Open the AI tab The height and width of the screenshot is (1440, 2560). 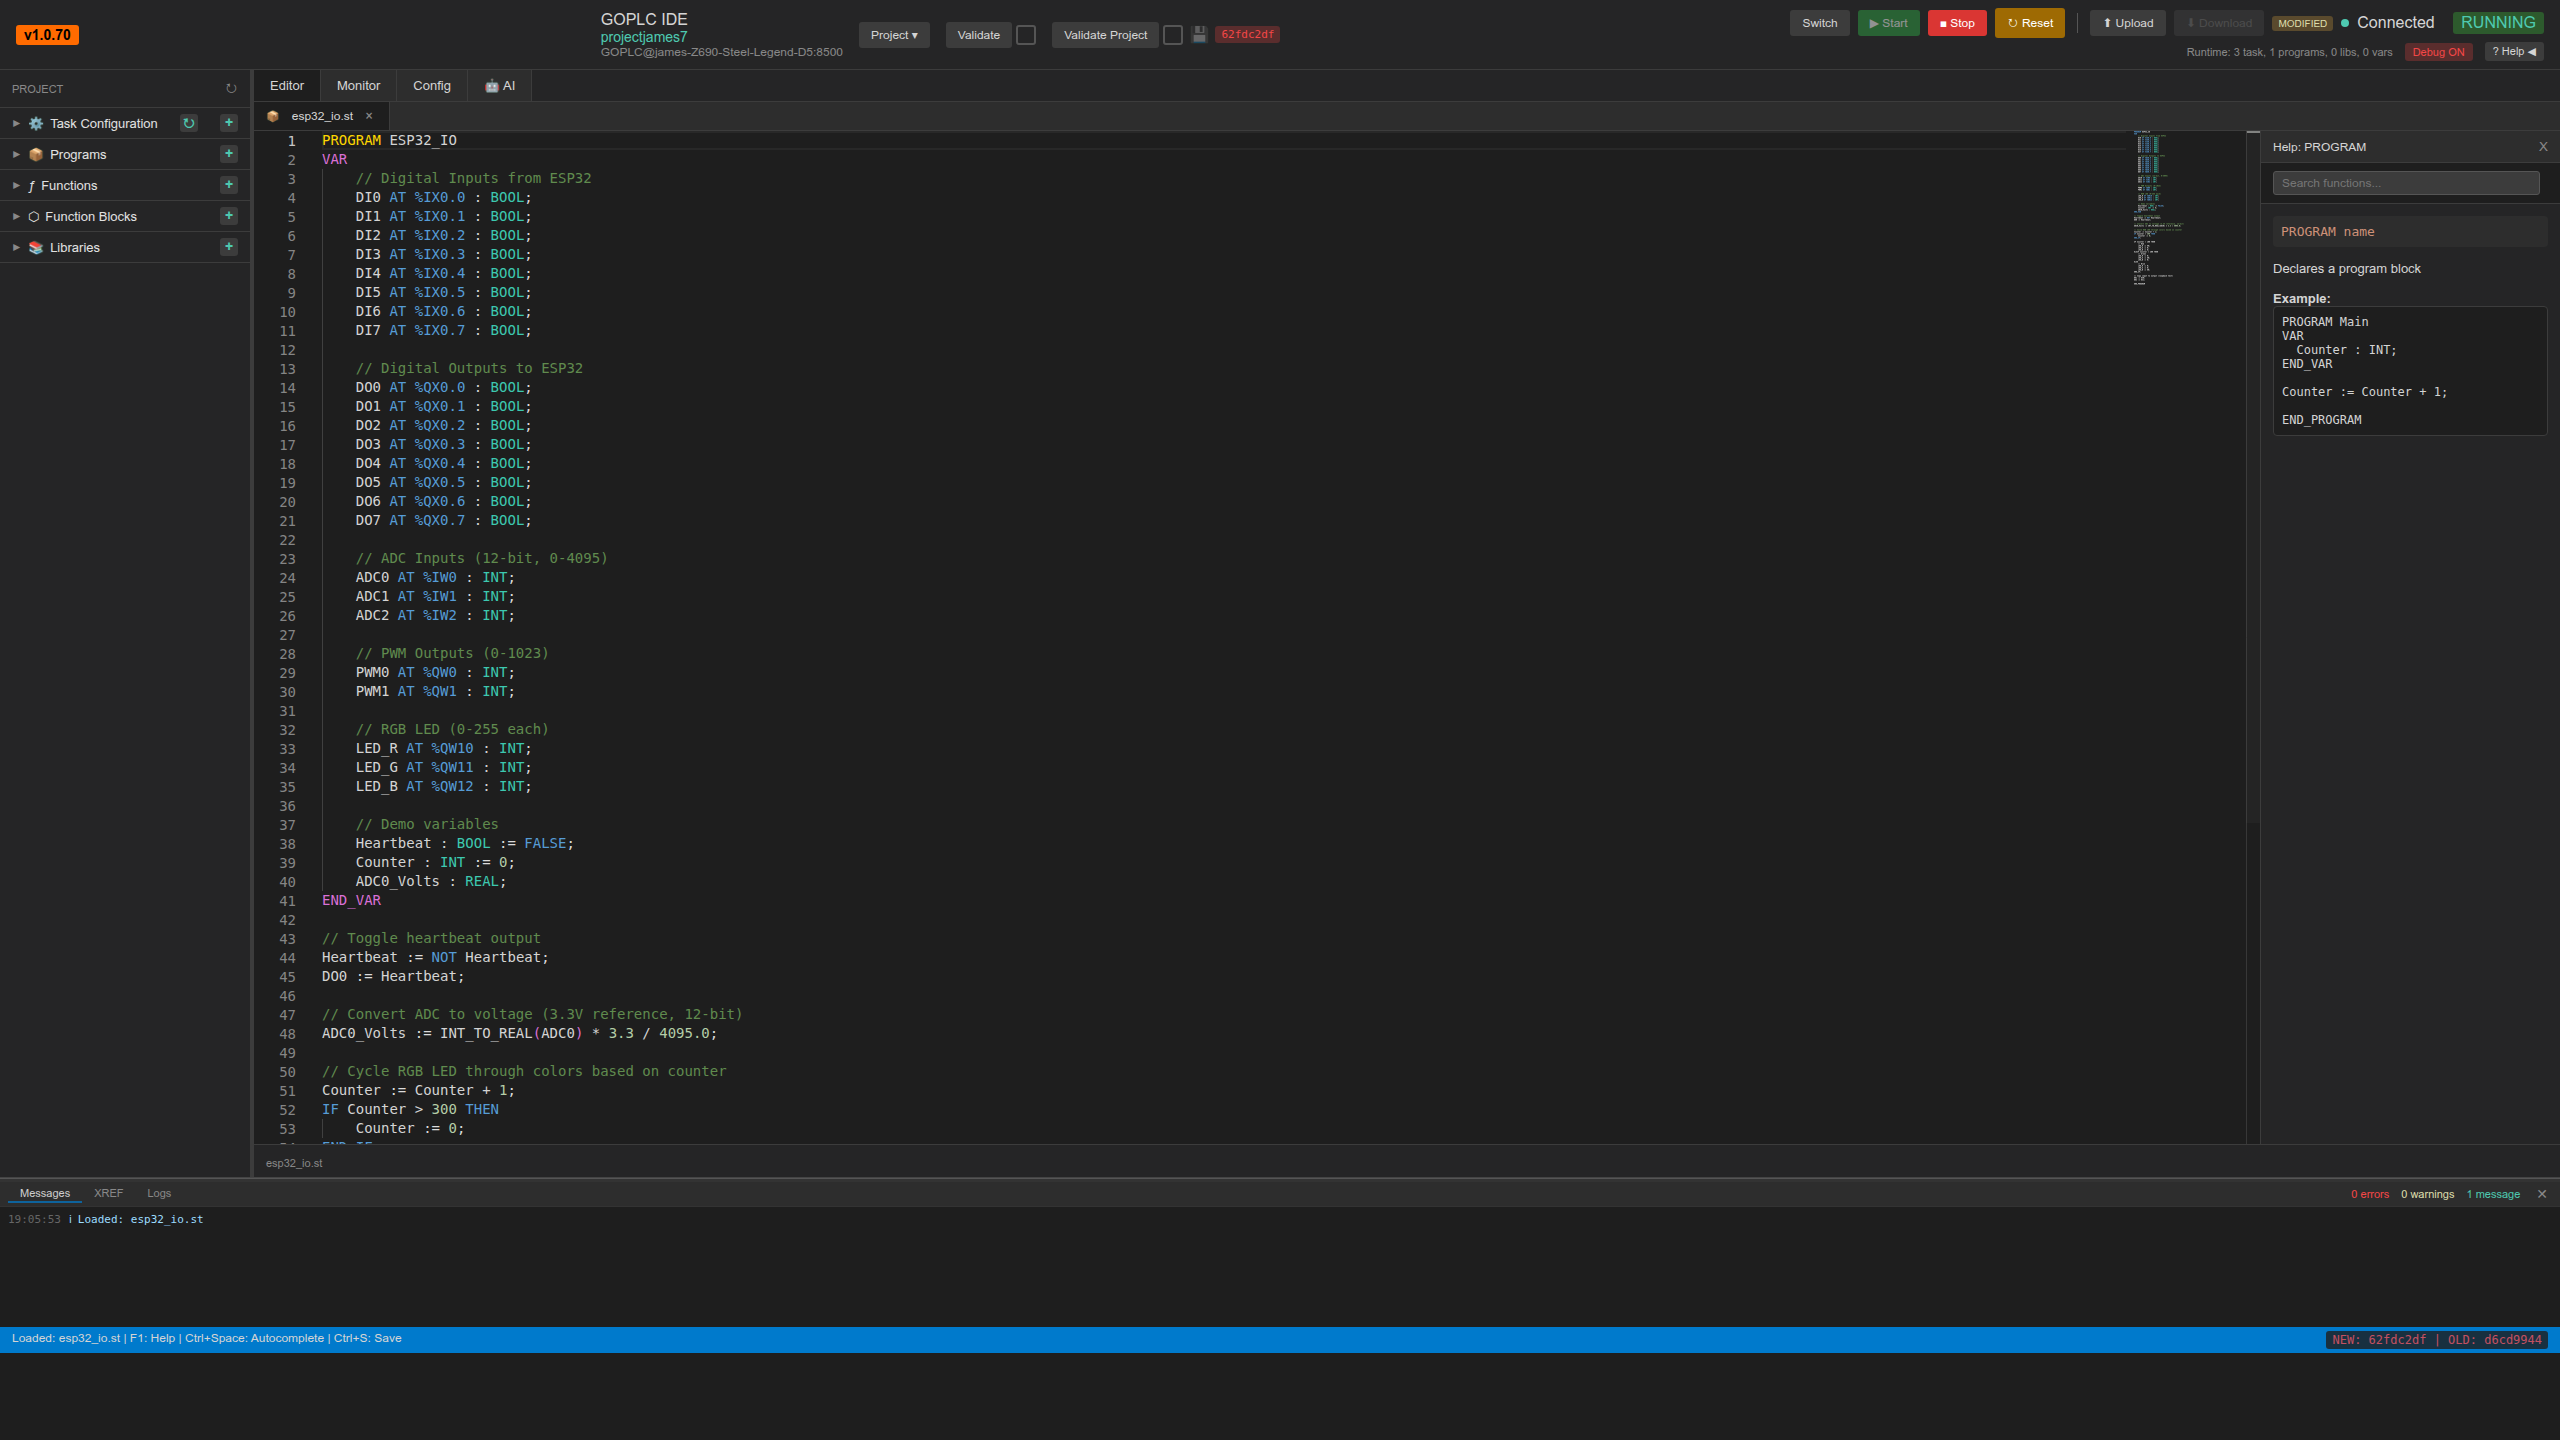click(500, 86)
